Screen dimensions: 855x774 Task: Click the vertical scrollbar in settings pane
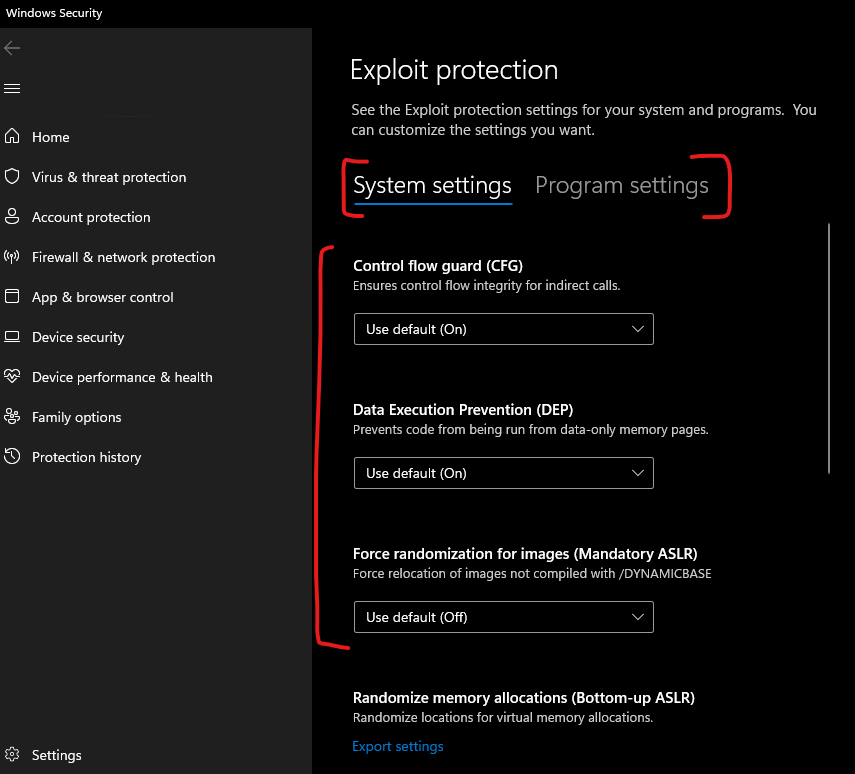pyautogui.click(x=829, y=348)
